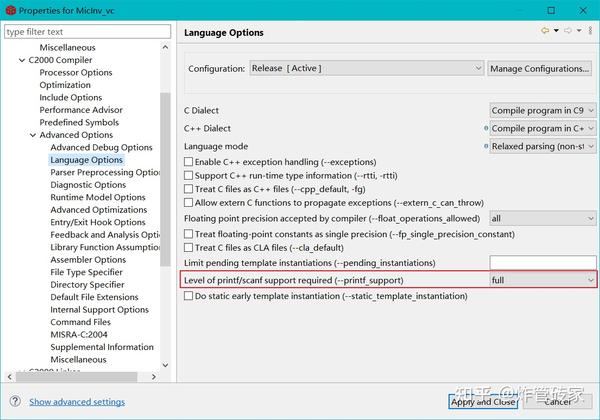Open the forward history dropdown arrow
Image resolution: width=600 pixels, height=420 pixels.
(x=577, y=32)
